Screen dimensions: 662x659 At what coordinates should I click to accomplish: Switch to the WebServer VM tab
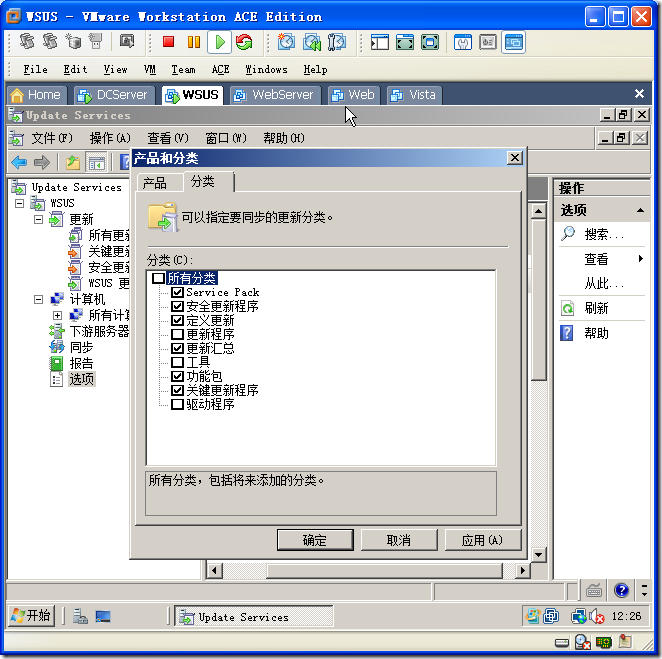coord(274,95)
